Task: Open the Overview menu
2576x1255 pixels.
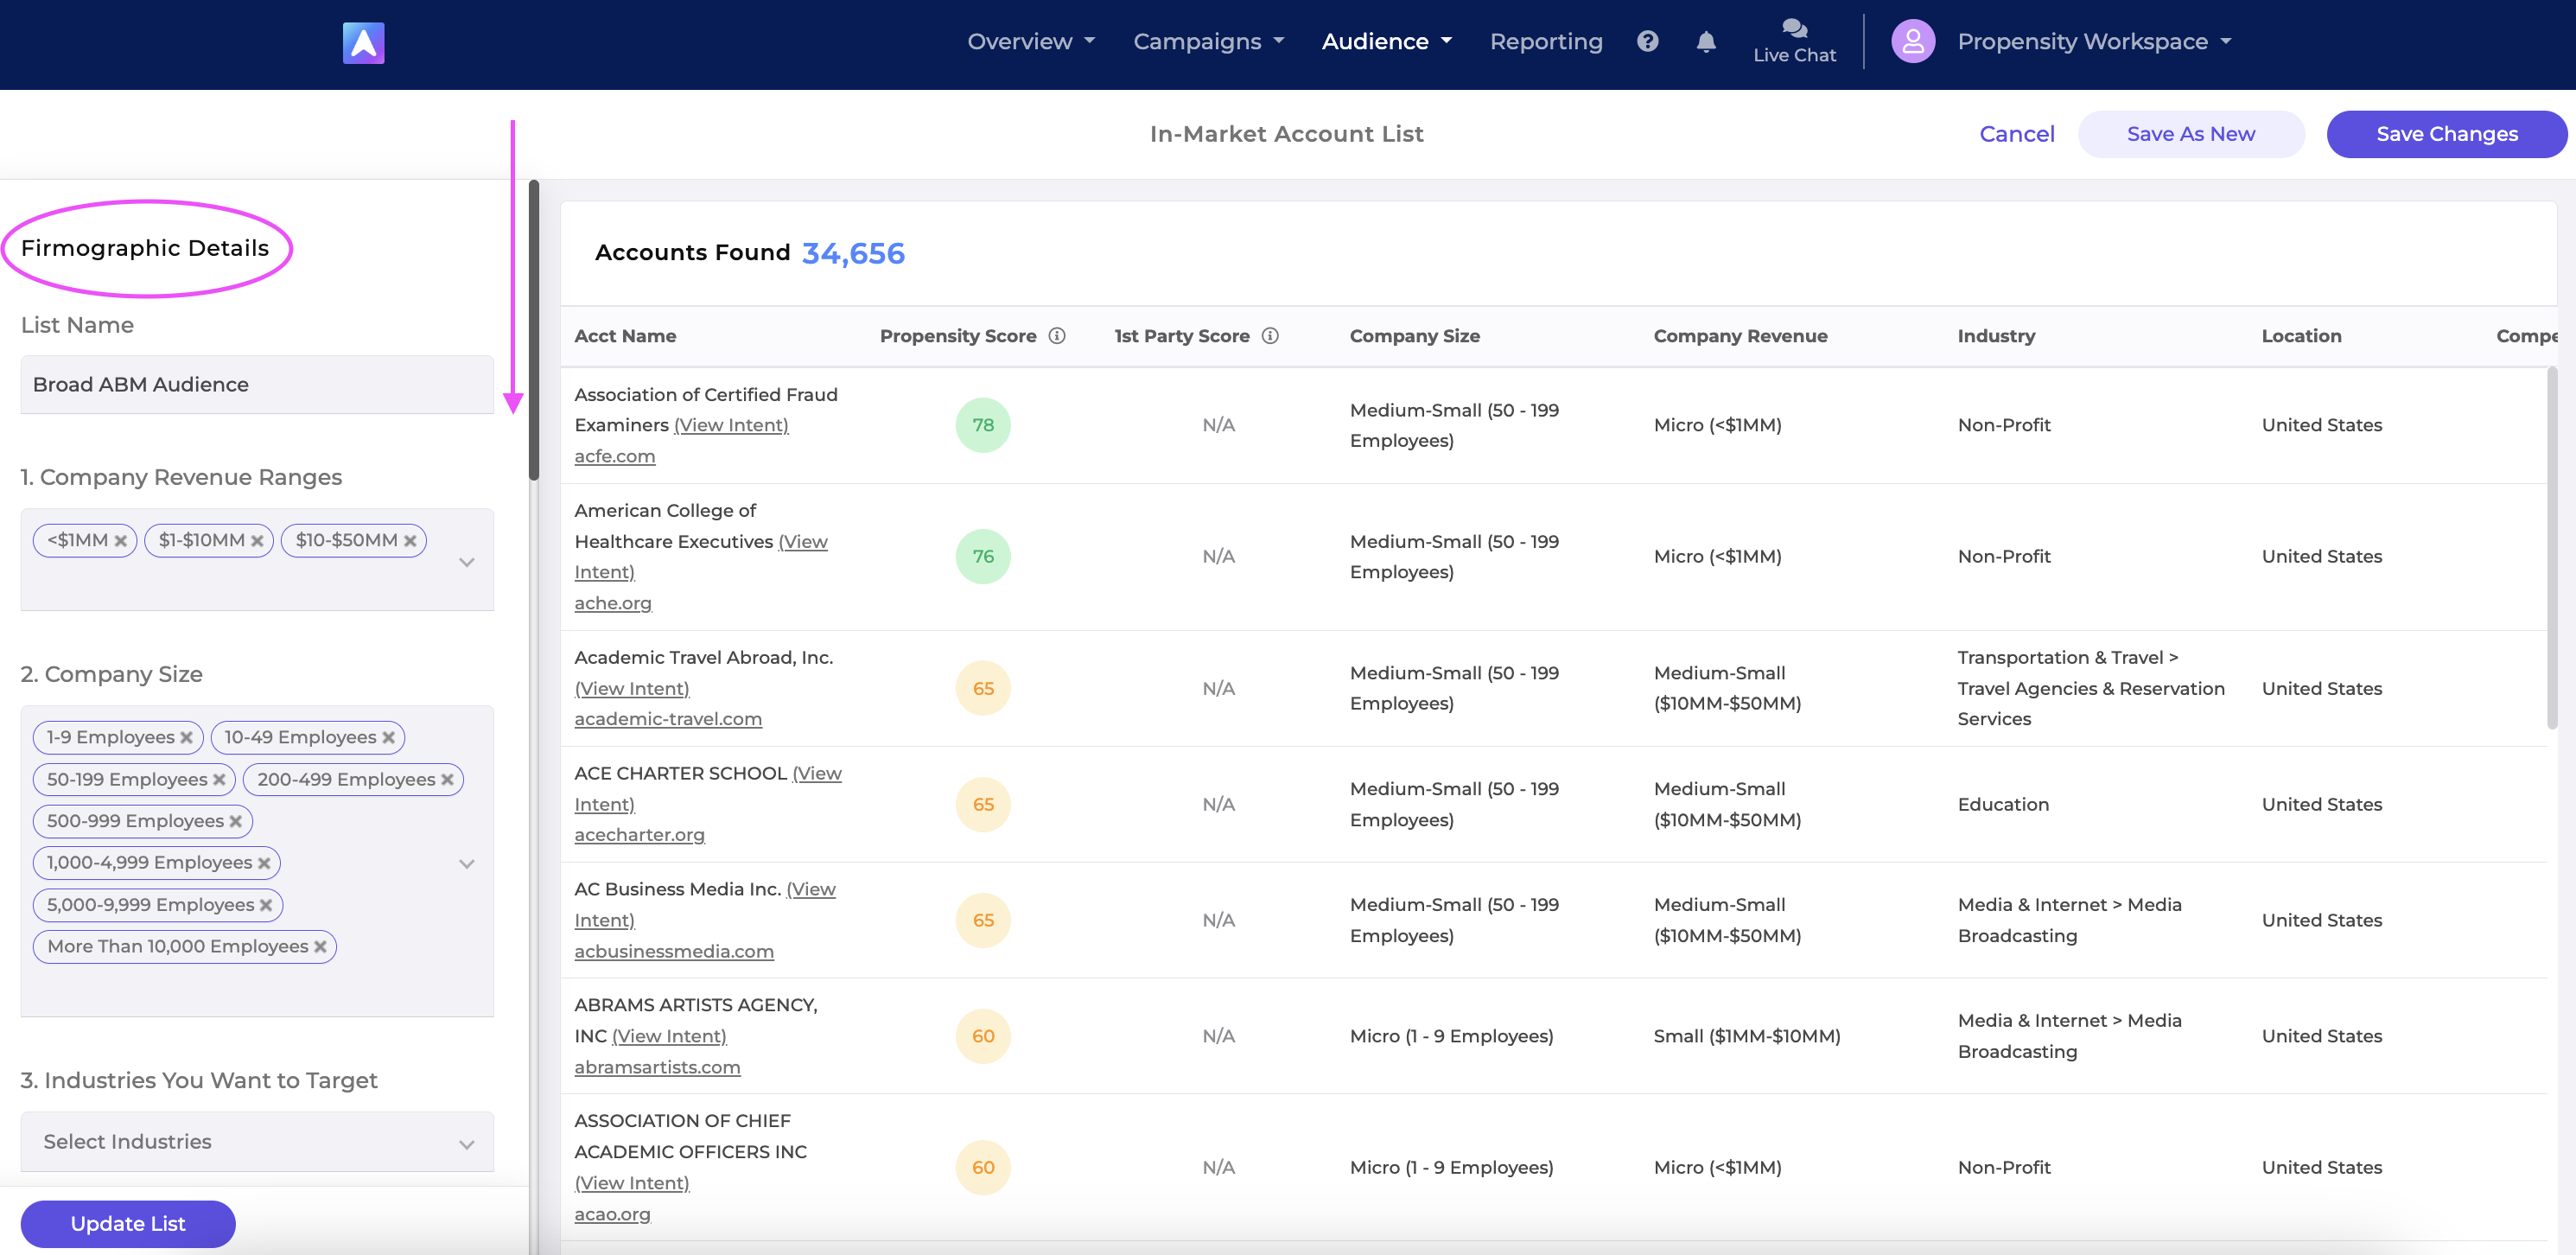Action: click(1031, 42)
